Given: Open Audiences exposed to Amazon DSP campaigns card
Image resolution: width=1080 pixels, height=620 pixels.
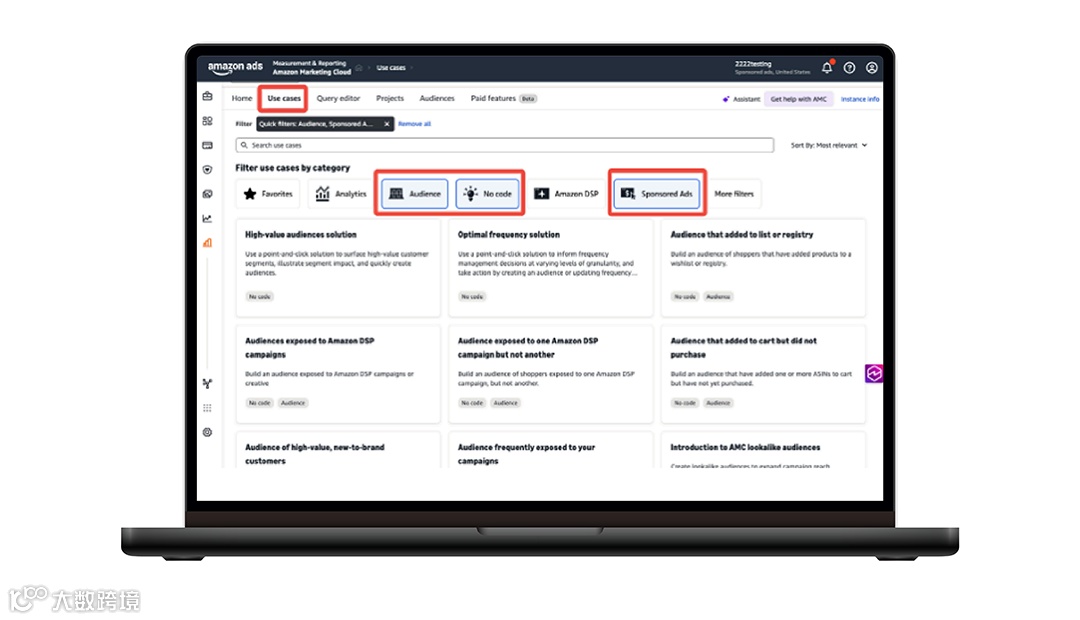Looking at the screenshot, I should (x=338, y=374).
